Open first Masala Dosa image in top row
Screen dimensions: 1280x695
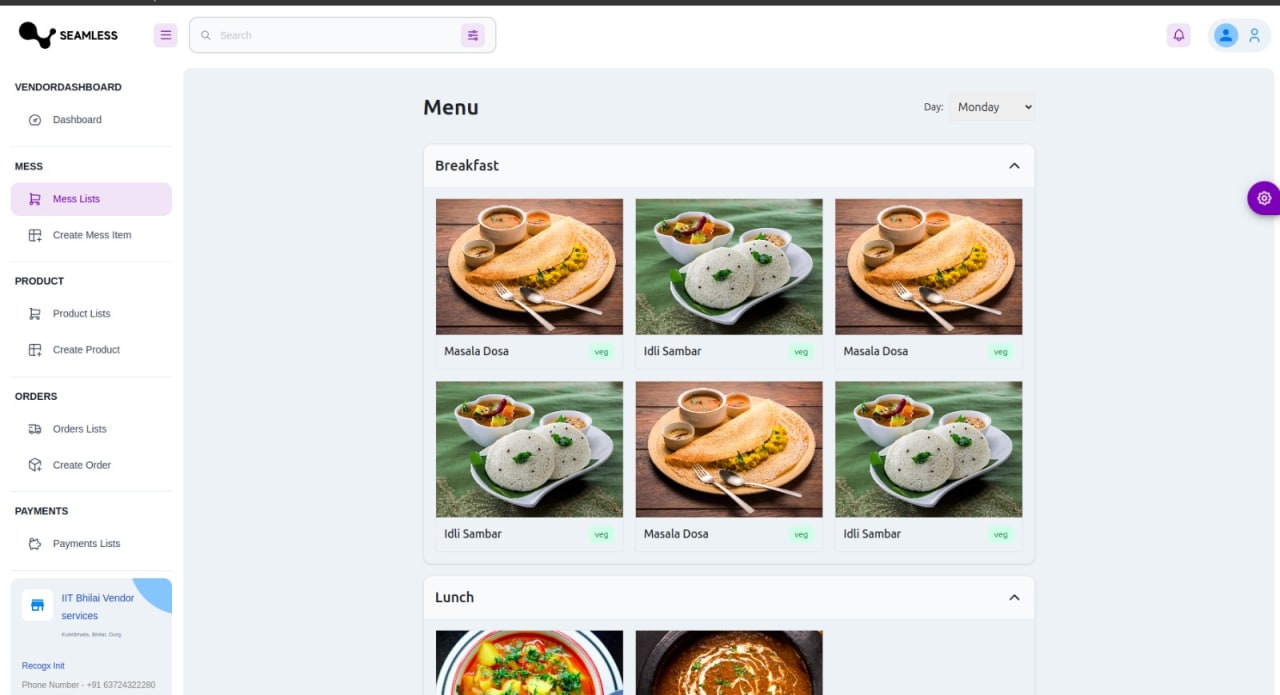click(x=529, y=267)
